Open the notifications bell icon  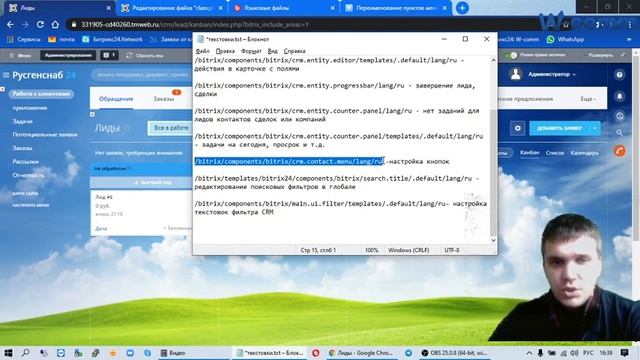[x=620, y=96]
